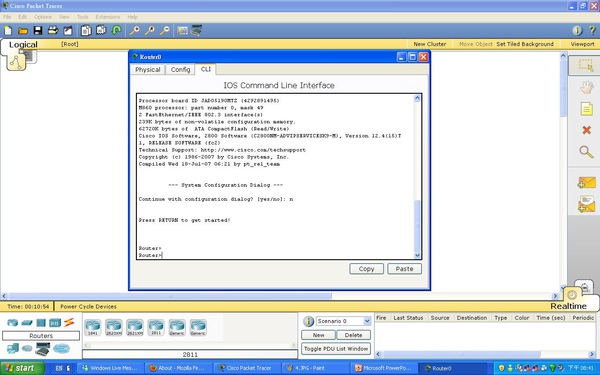Open file using folder icon
Image resolution: width=600 pixels, height=375 pixels.
[23, 31]
